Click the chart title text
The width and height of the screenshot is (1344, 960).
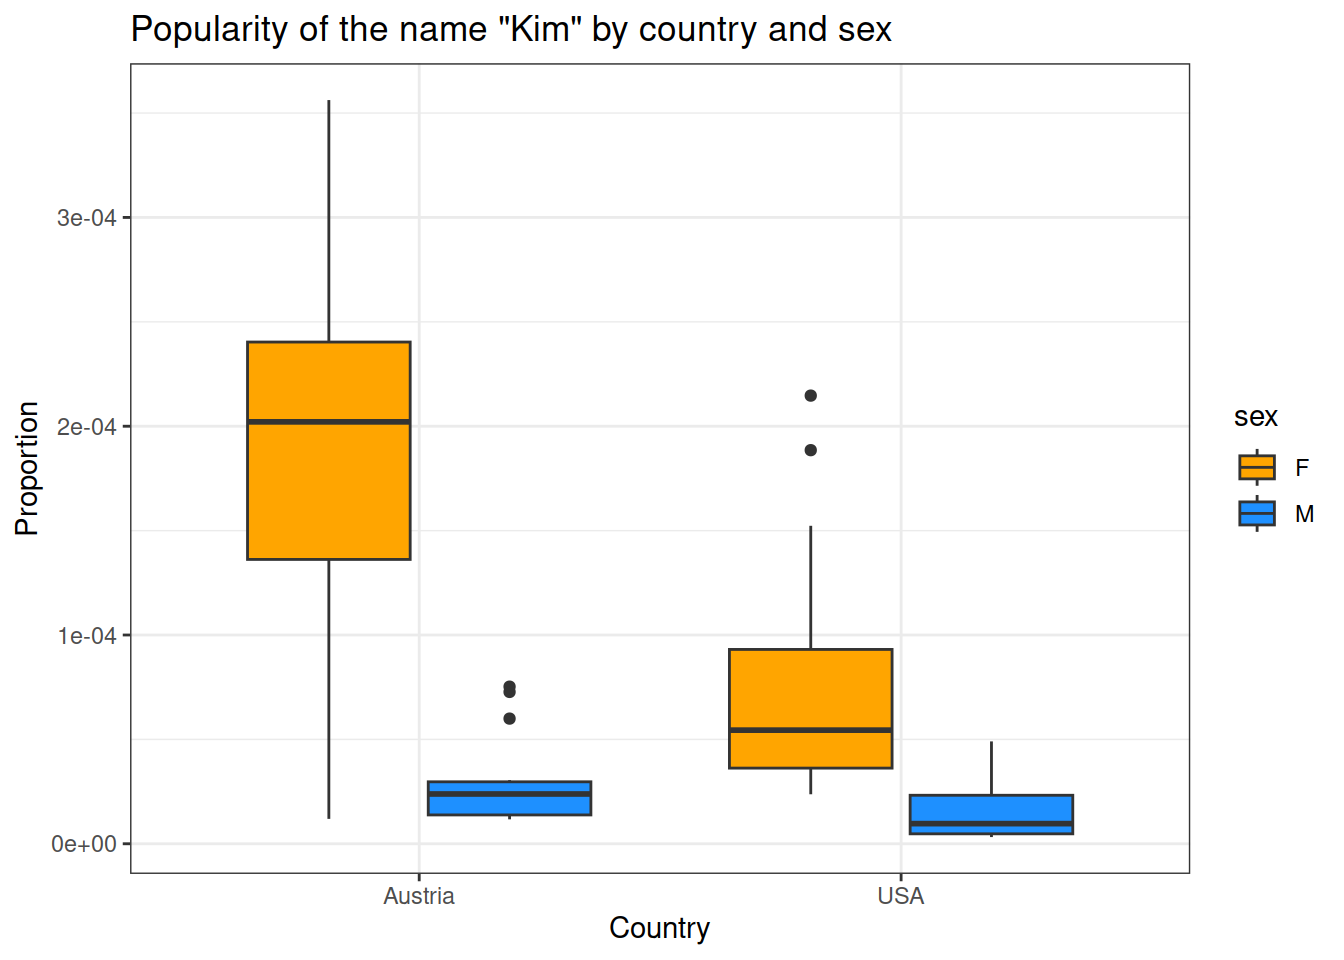pos(511,30)
